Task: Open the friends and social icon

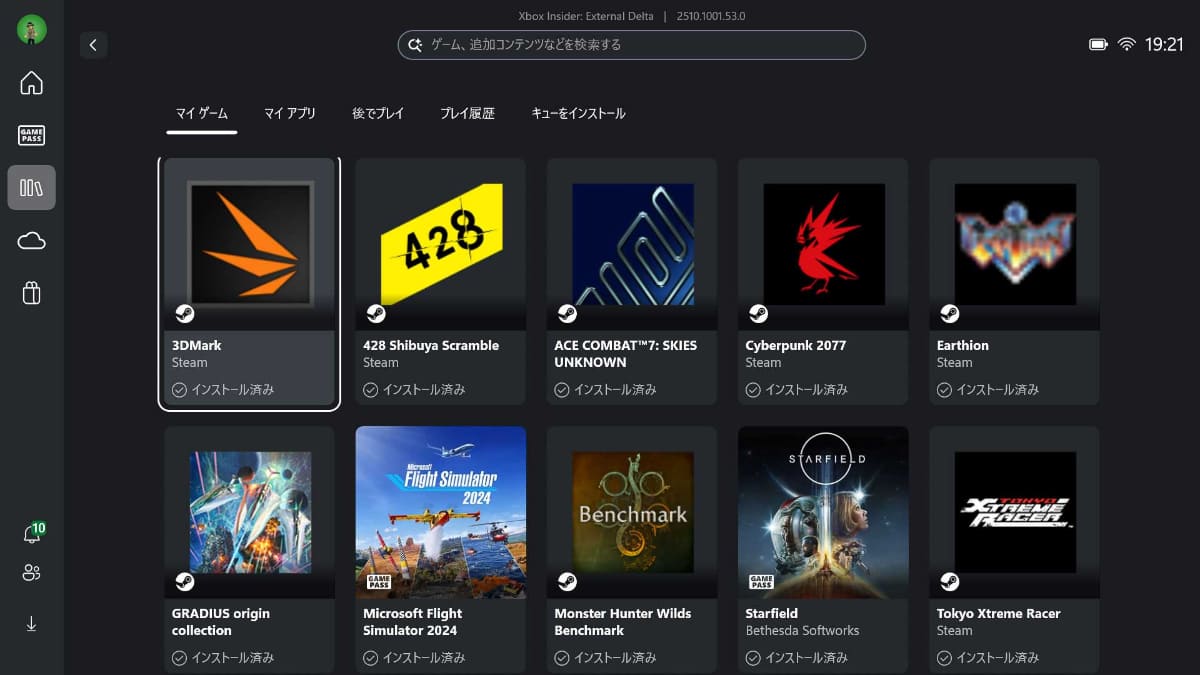Action: click(x=31, y=572)
